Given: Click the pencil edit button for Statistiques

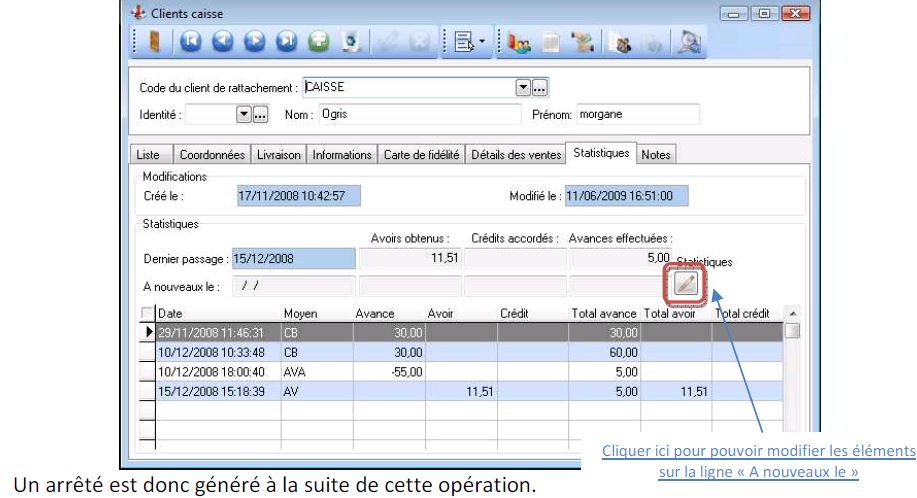Looking at the screenshot, I should coord(685,284).
